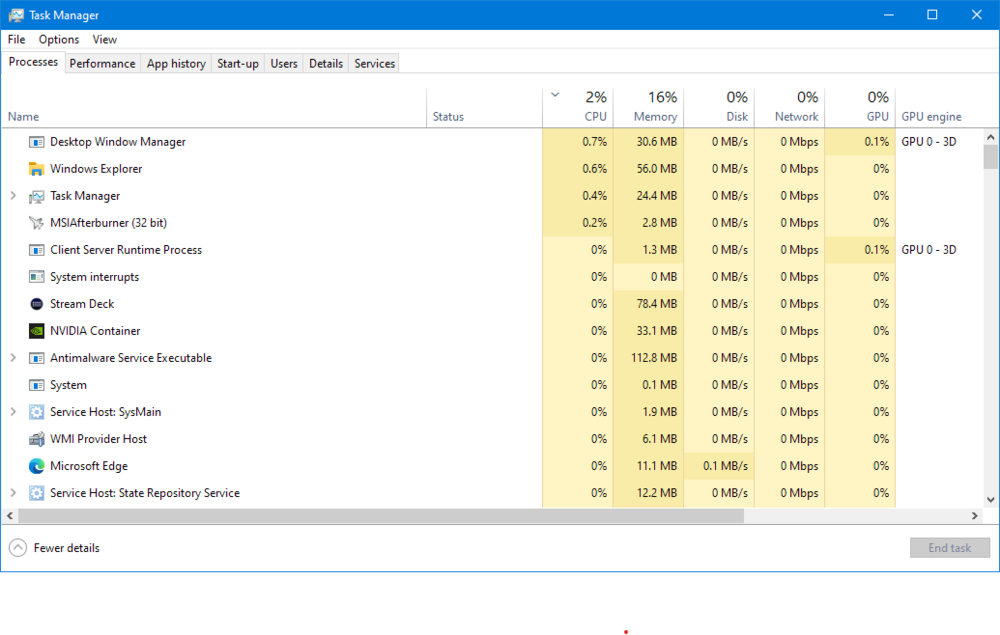Switch to the Performance tab

[x=102, y=63]
